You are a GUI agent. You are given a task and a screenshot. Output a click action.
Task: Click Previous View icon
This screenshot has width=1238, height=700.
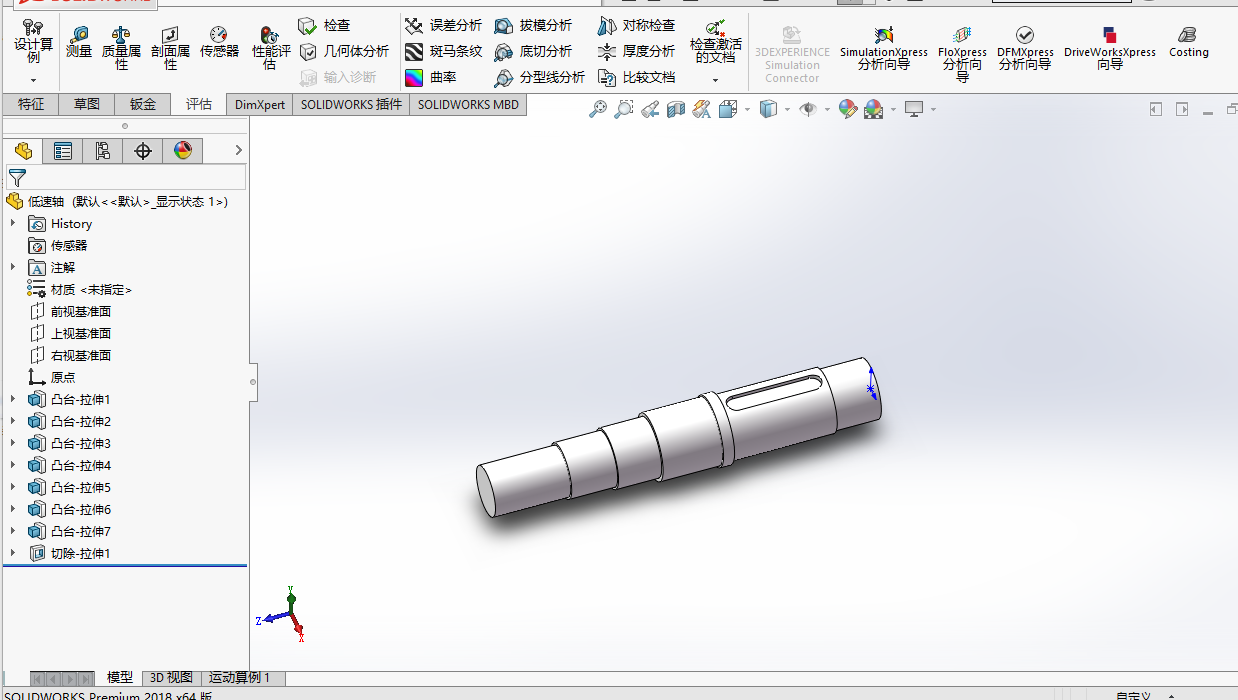pos(650,109)
